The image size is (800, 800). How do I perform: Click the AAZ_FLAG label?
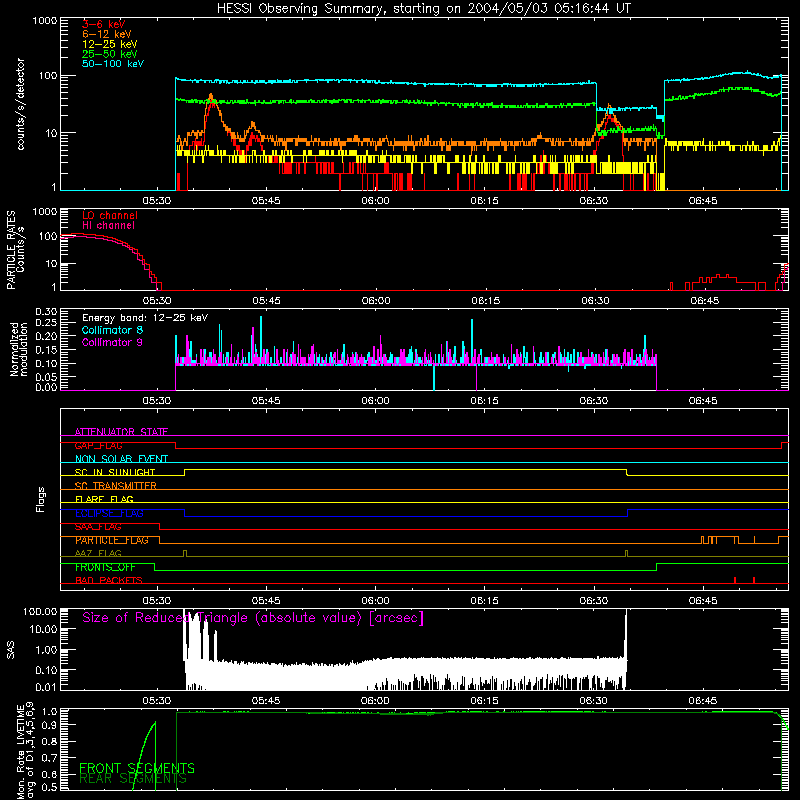(98, 553)
